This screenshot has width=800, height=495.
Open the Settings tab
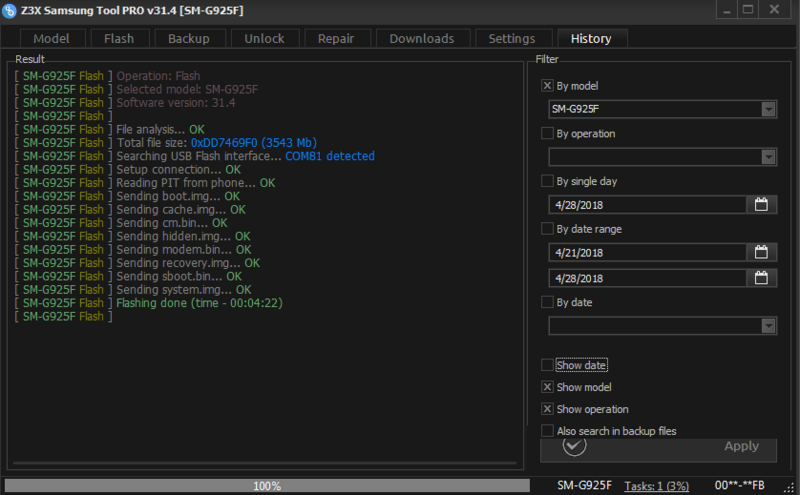(512, 39)
